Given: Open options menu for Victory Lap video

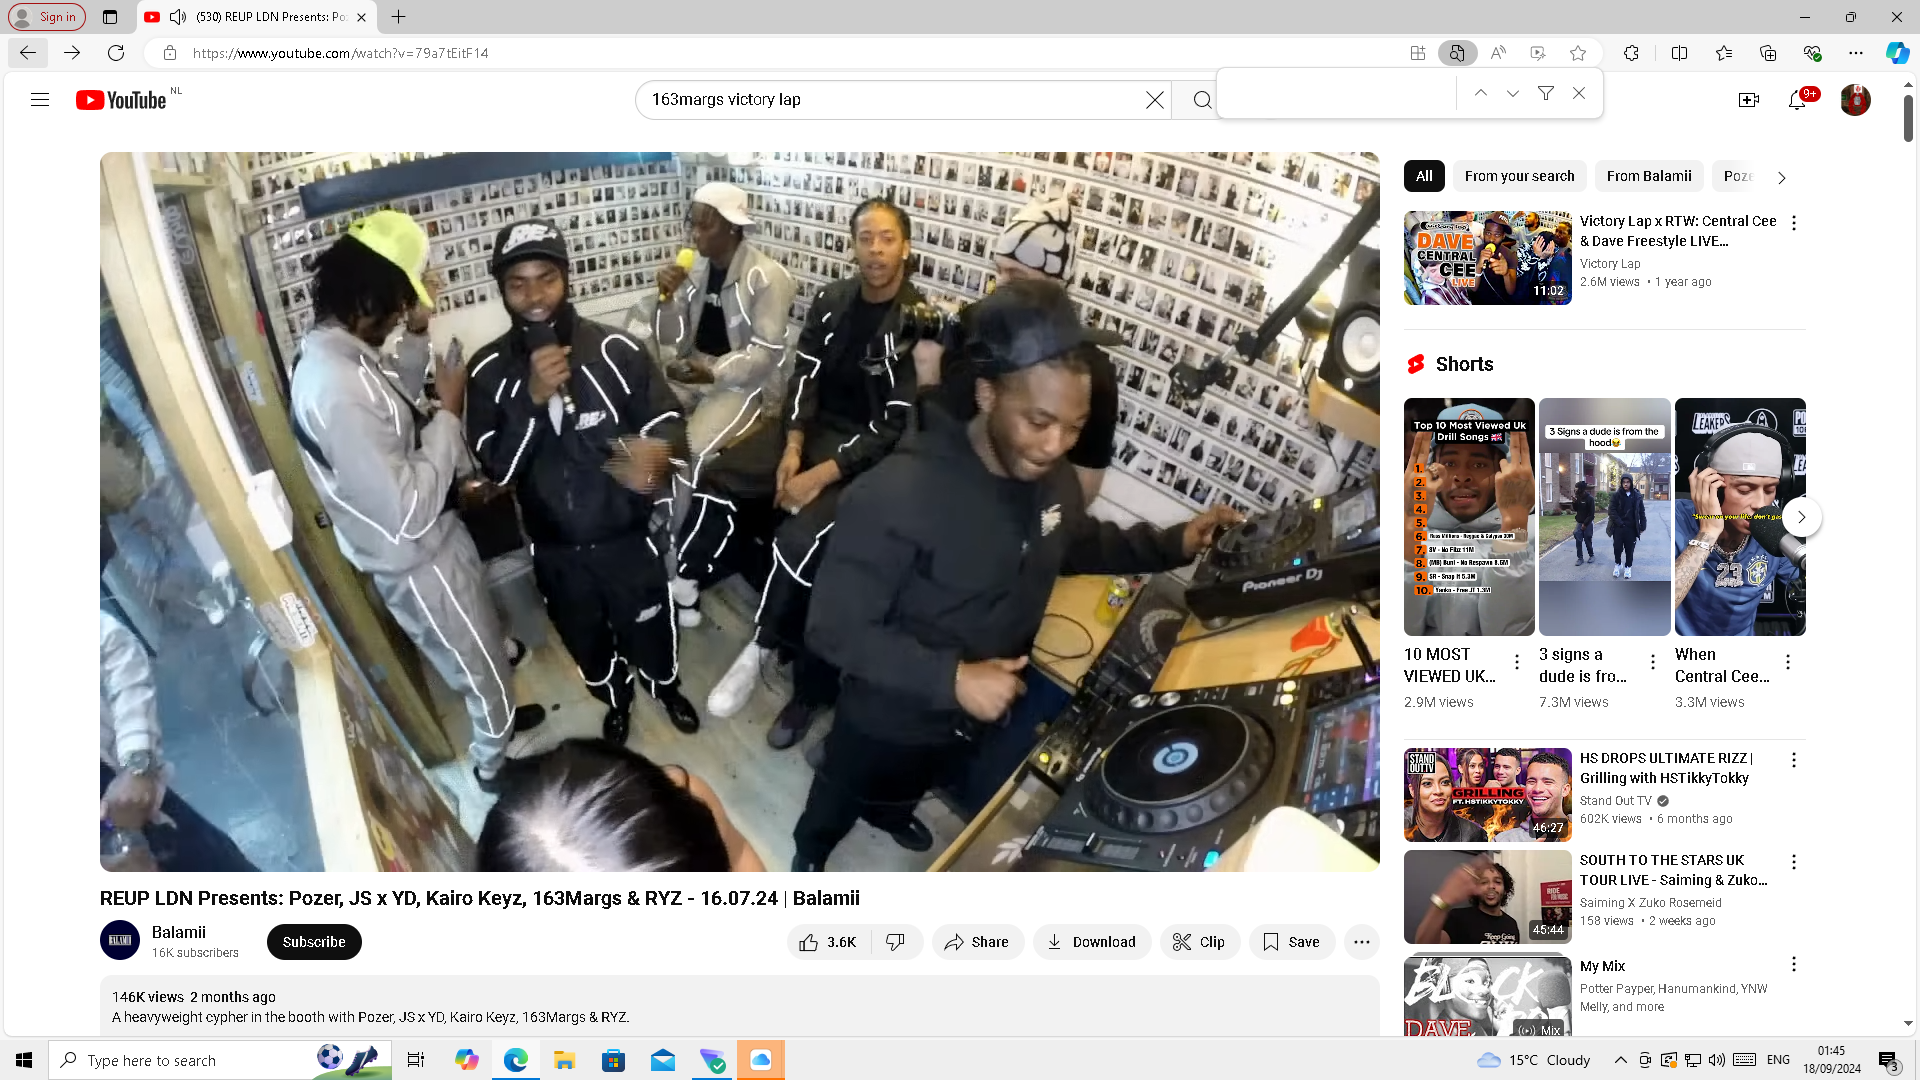Looking at the screenshot, I should point(1794,223).
